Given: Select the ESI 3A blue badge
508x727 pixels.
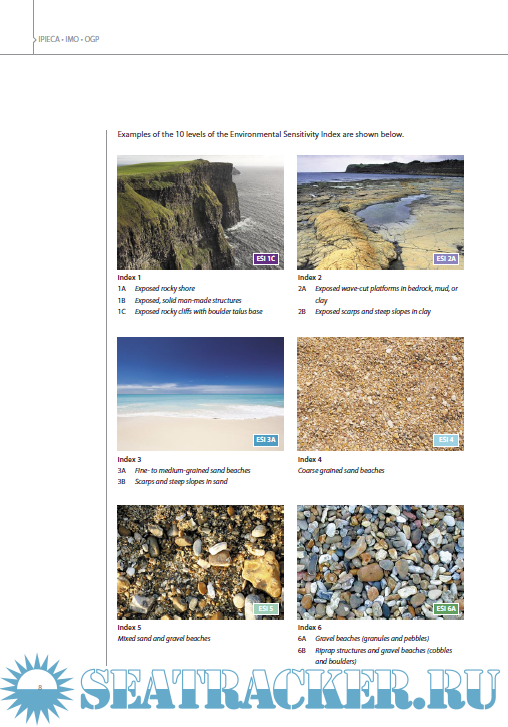Looking at the screenshot, I should point(266,440).
